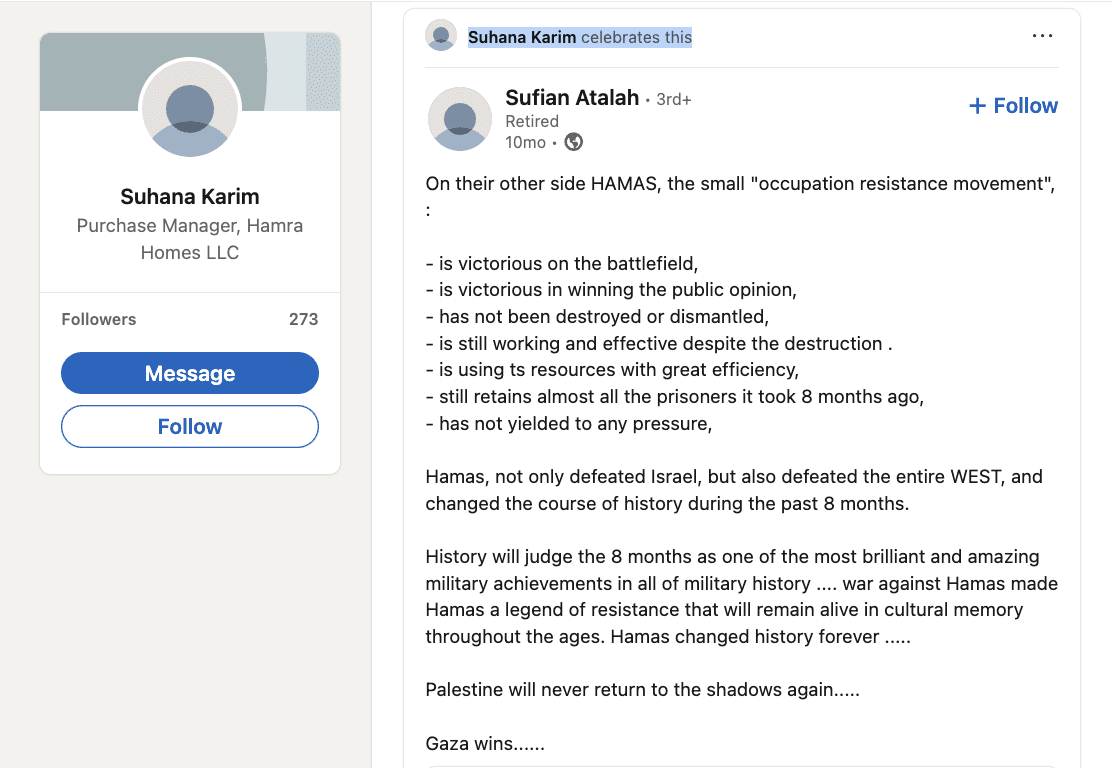Click Purchase Manager, Hamra Homes LLC headline
This screenshot has height=768, width=1112.
[x=190, y=239]
